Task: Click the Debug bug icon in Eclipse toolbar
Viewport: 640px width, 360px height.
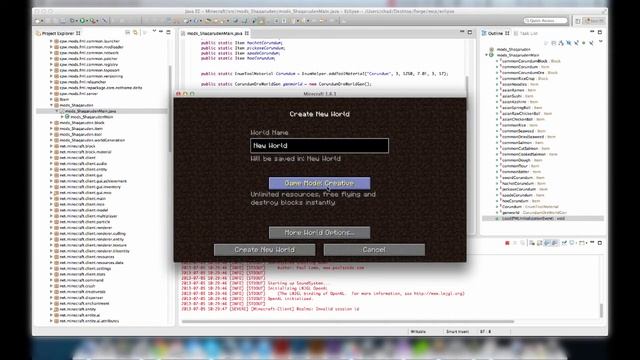Action: 72,20
